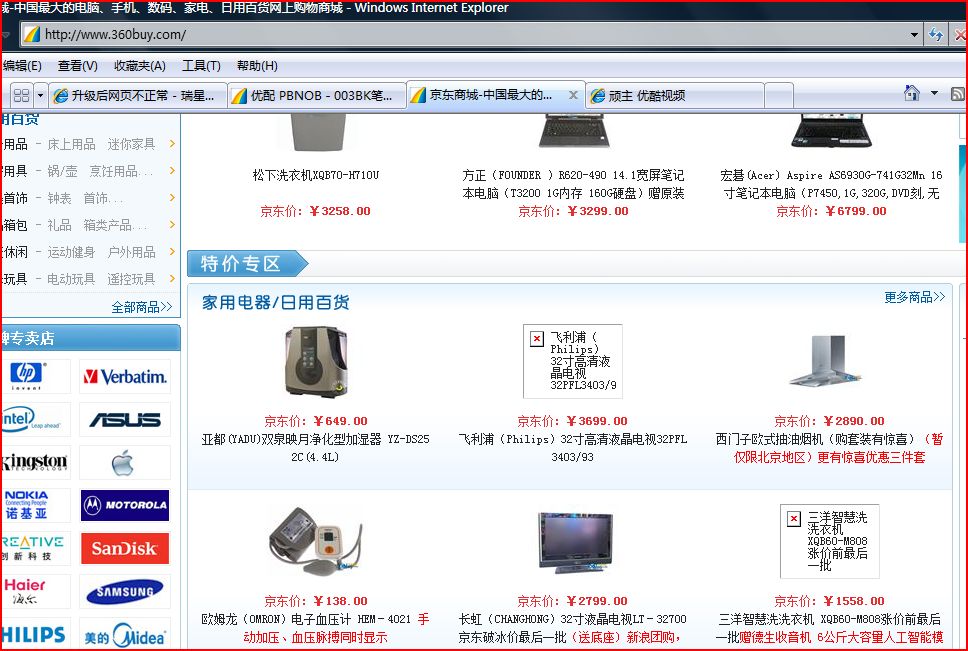Open the tab list dropdown arrow
The height and width of the screenshot is (651, 968).
pyautogui.click(x=41, y=95)
